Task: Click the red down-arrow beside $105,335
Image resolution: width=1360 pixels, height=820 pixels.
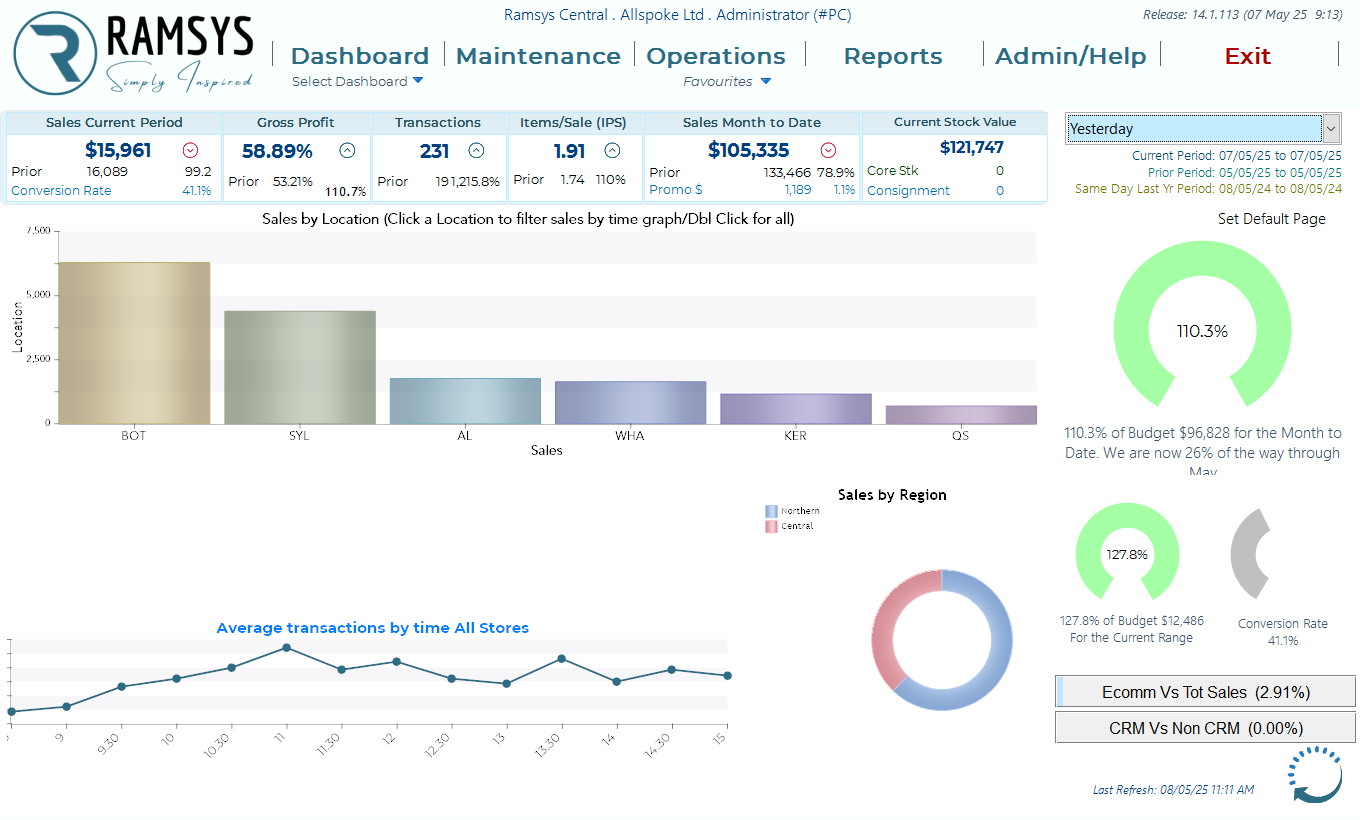Action: click(828, 151)
